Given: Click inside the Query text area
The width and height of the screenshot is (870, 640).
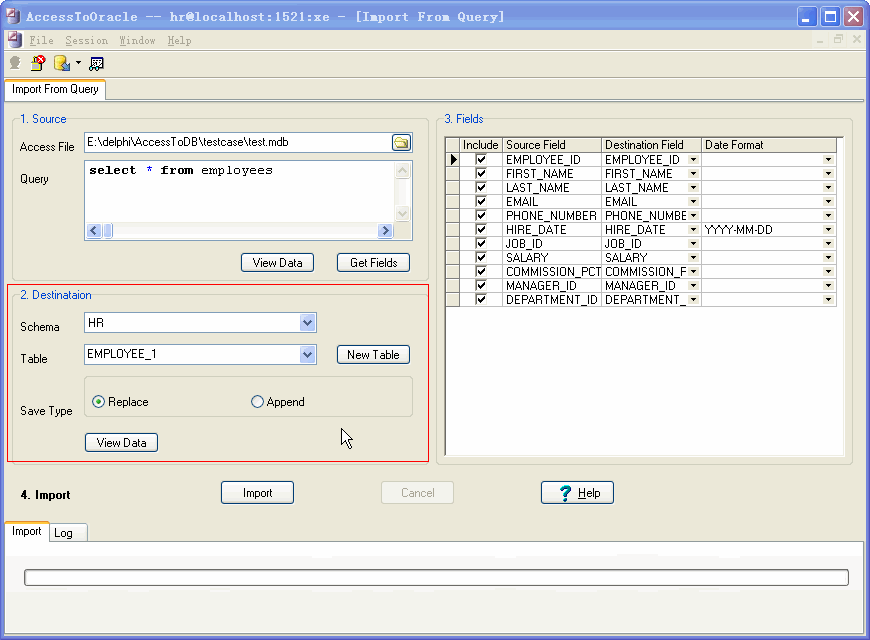Looking at the screenshot, I should click(x=240, y=192).
